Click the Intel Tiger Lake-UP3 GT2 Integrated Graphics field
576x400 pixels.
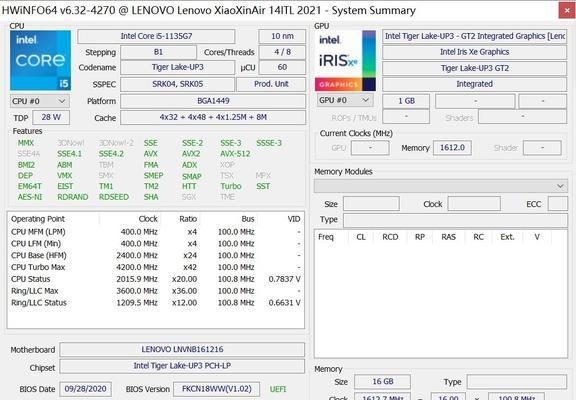click(474, 36)
